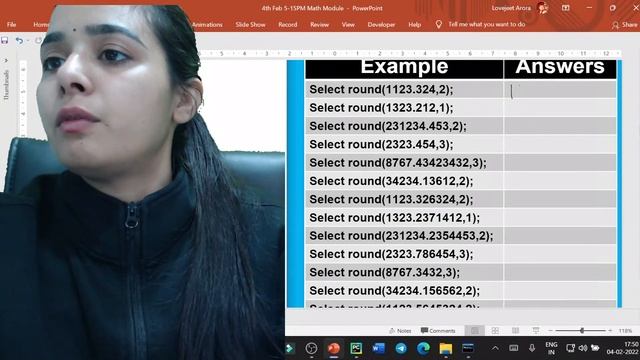The image size is (640, 360).
Task: Open the terminal window taskbar icon
Action: (x=468, y=348)
